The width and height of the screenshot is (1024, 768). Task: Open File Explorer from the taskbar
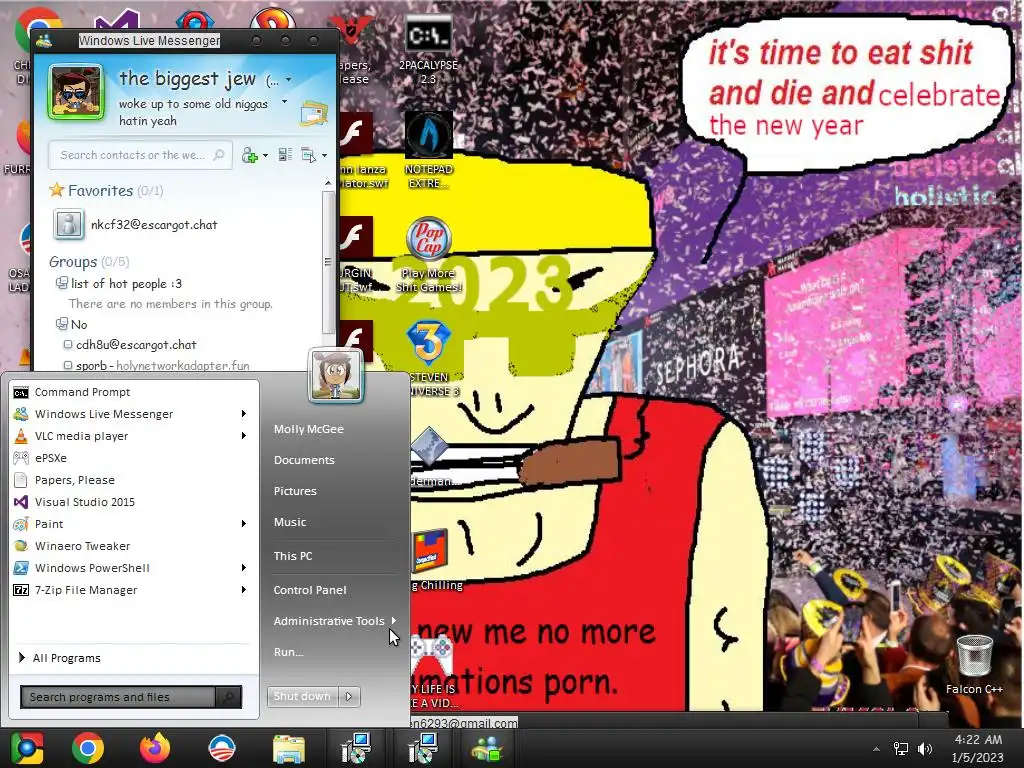(x=289, y=748)
